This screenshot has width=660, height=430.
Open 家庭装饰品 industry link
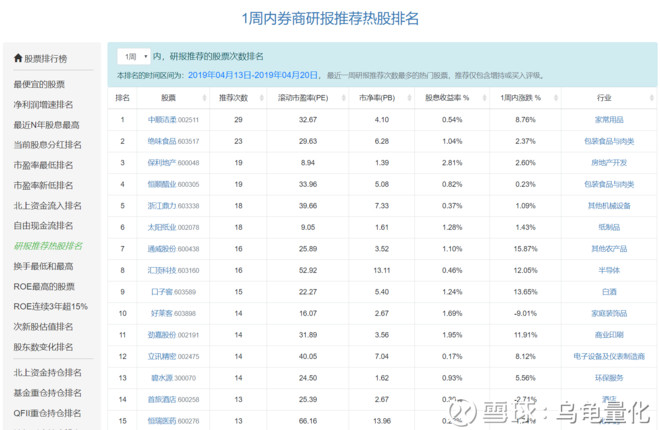609,313
